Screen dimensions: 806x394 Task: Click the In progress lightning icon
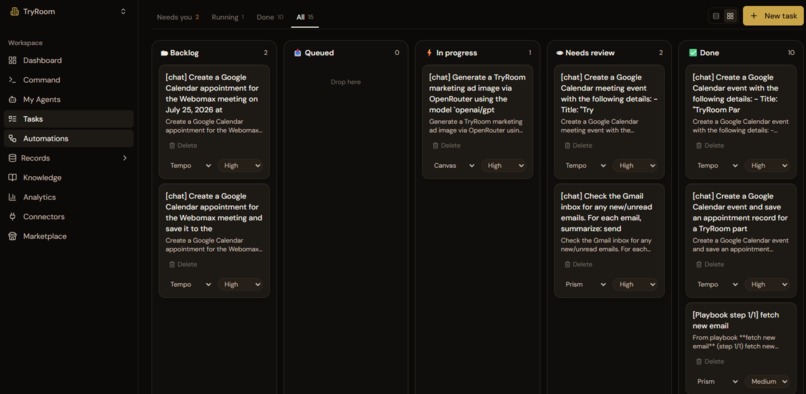tap(429, 52)
